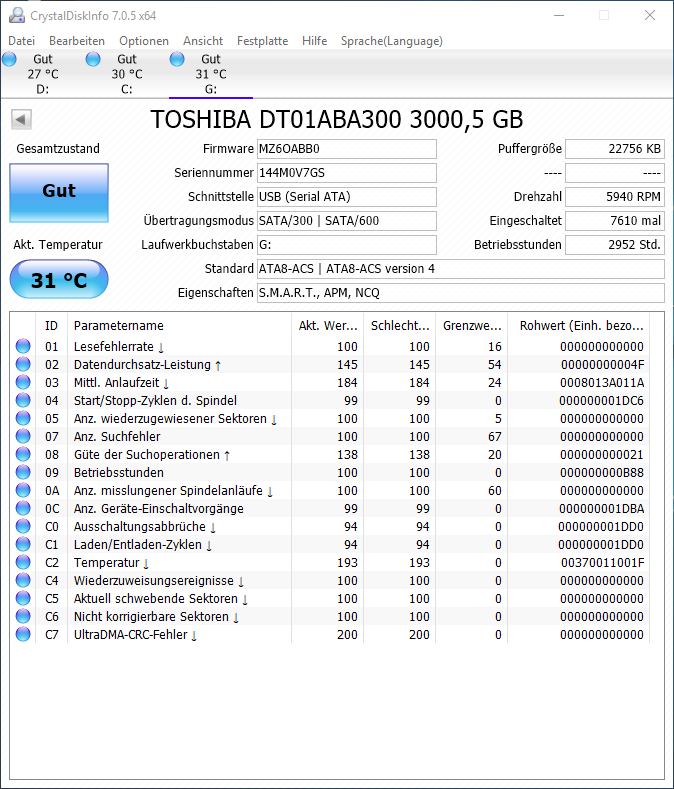This screenshot has width=674, height=789.
Task: Select the Mittl. Anlaufzeit parameter name
Action: click(x=121, y=383)
